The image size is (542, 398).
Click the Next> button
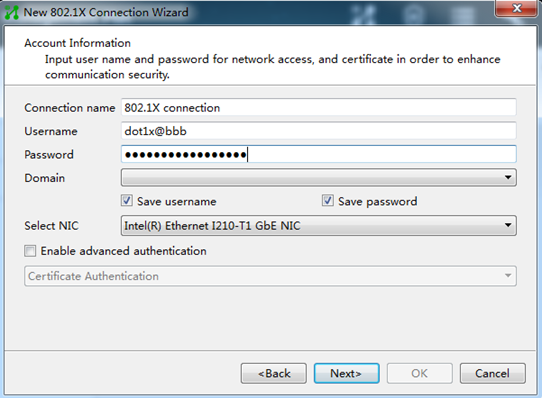pos(346,373)
